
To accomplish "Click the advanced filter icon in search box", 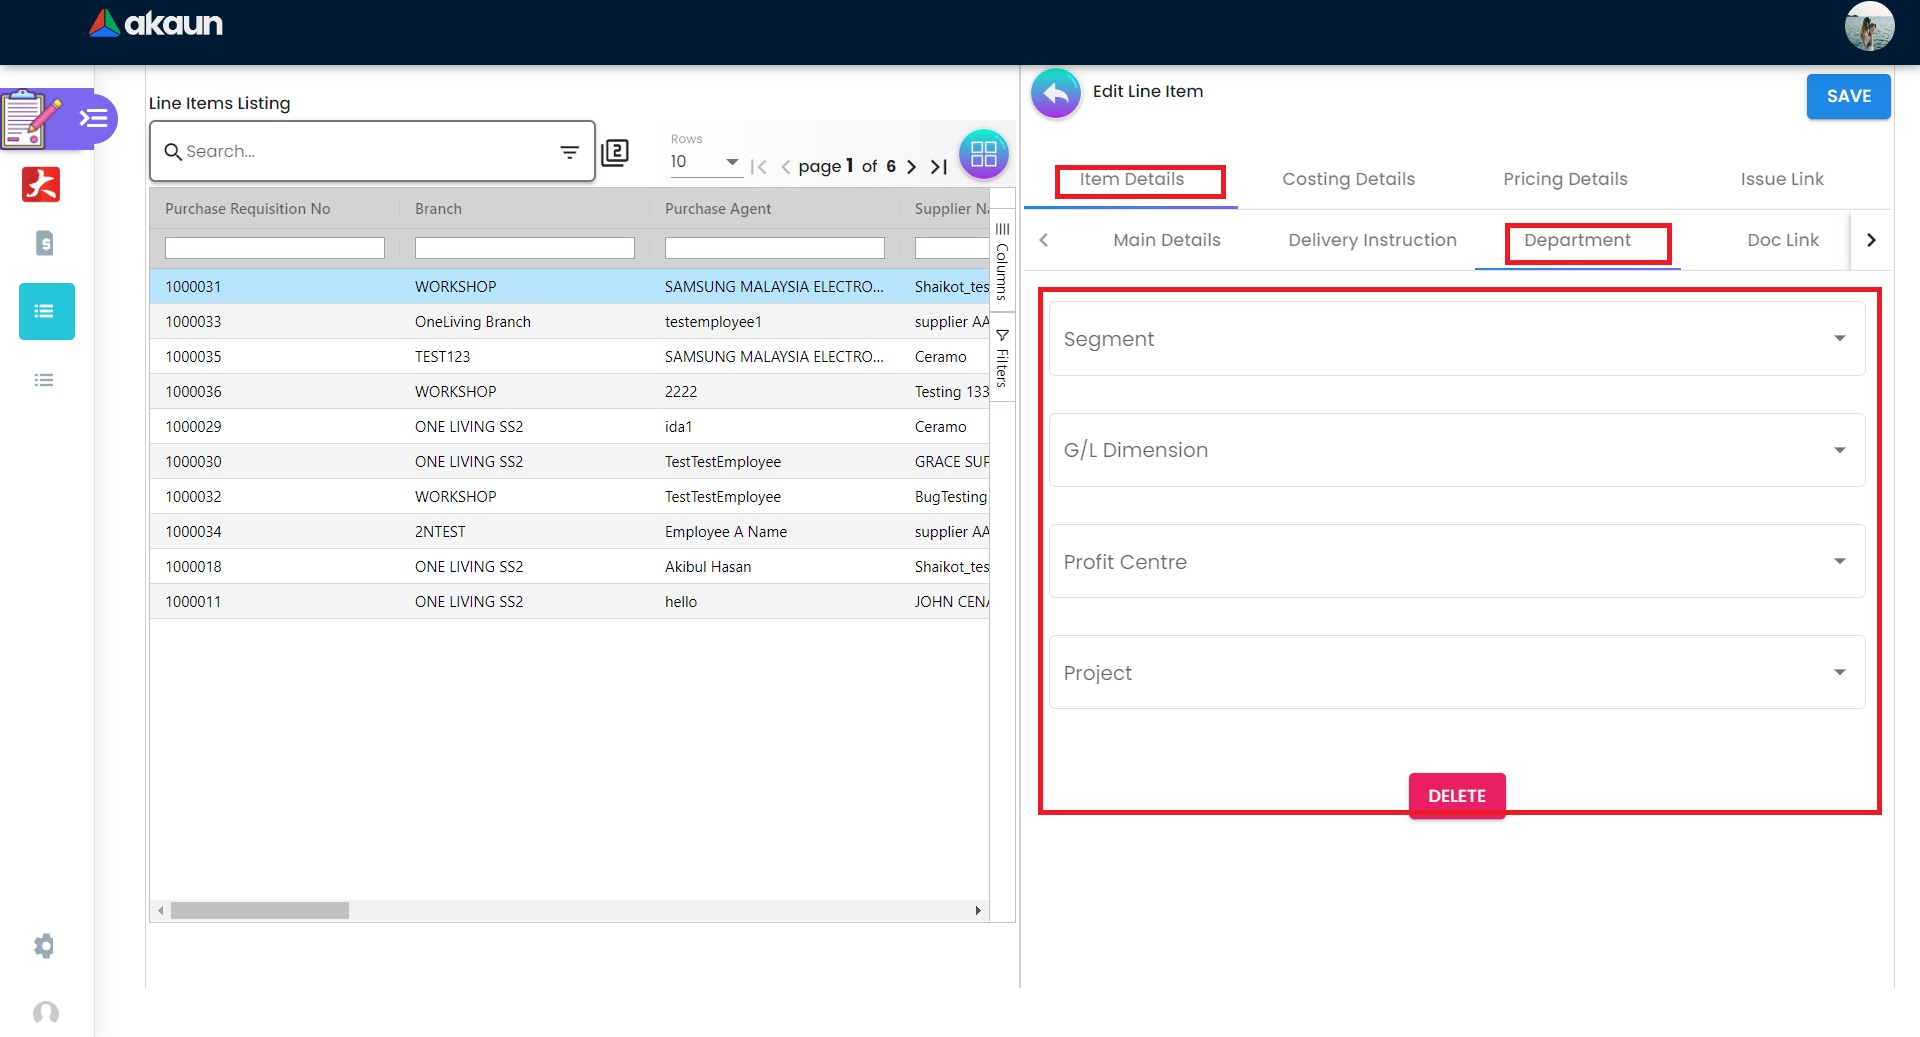I will tap(569, 152).
